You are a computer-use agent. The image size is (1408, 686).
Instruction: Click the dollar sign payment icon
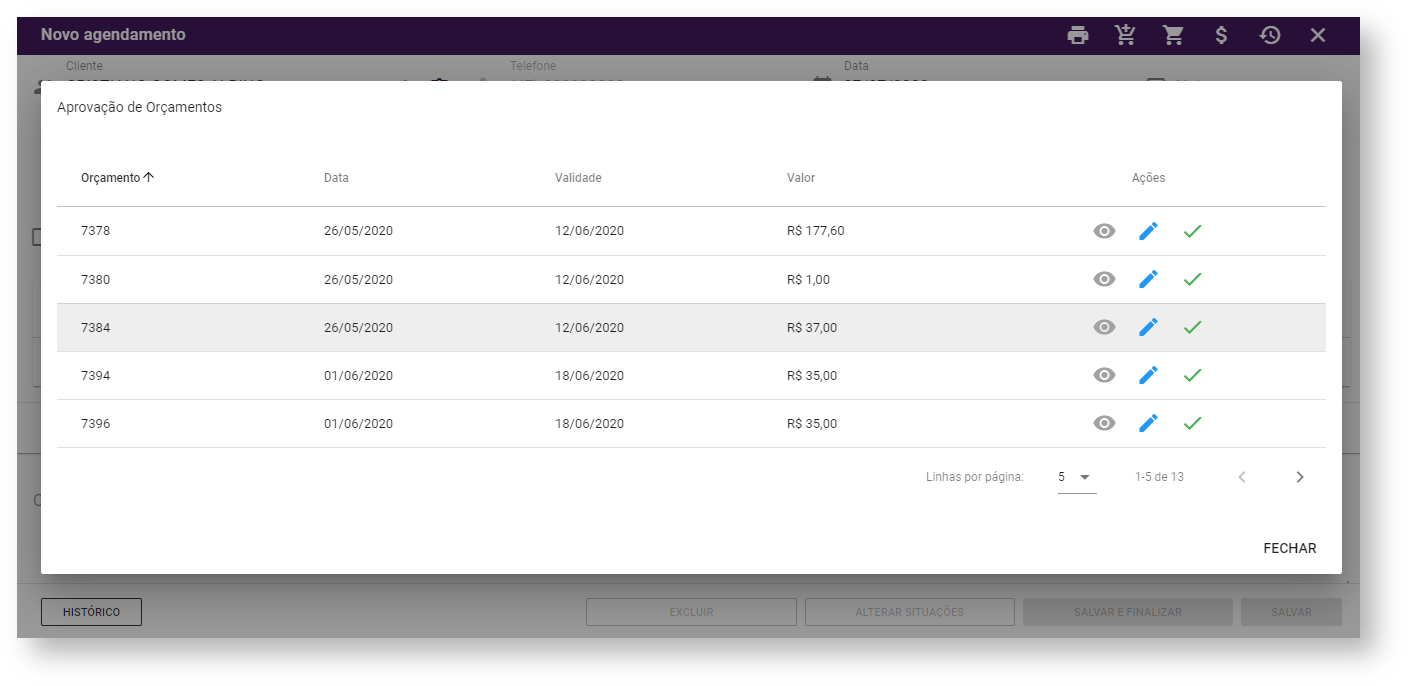(1221, 35)
